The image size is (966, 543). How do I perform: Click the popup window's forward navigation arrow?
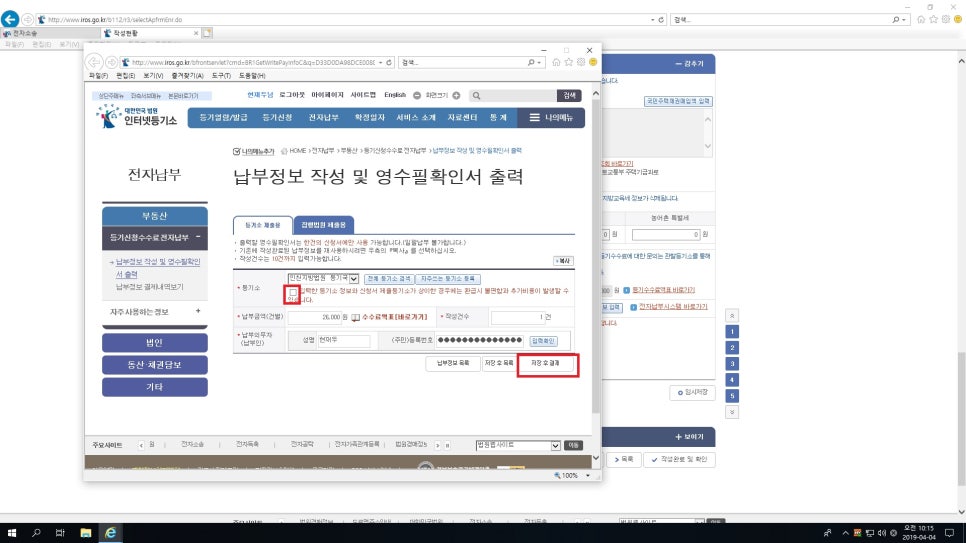pyautogui.click(x=112, y=62)
